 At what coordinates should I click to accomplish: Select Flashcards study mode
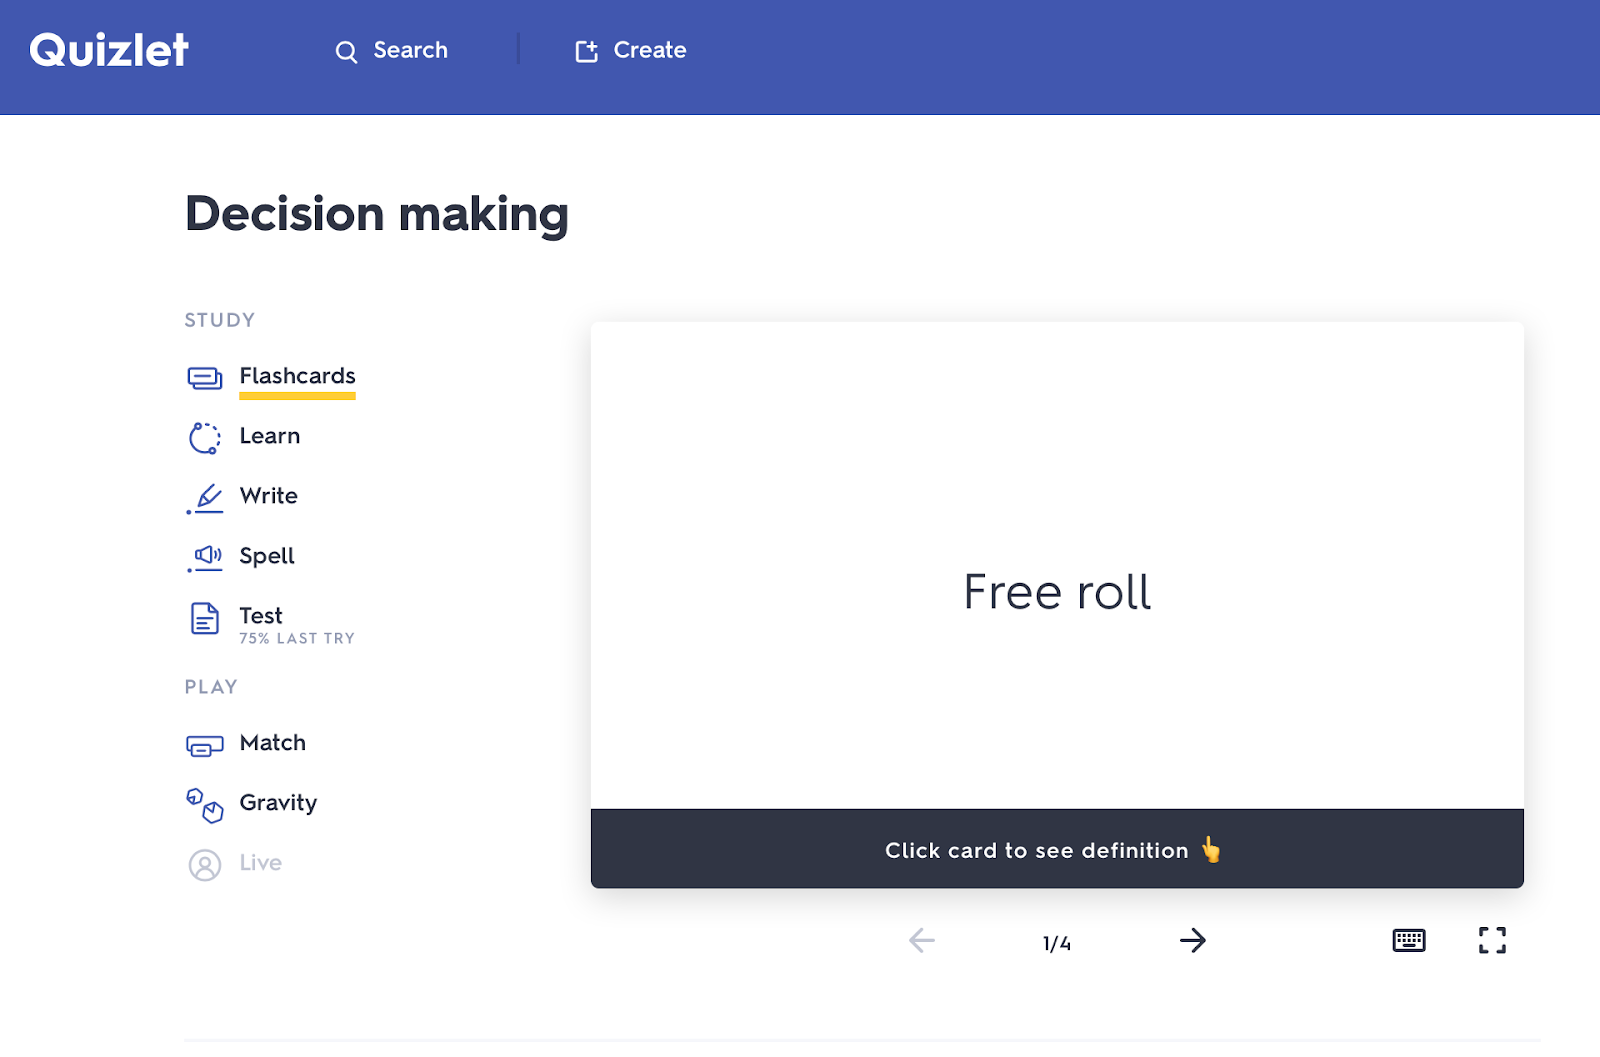pyautogui.click(x=297, y=376)
